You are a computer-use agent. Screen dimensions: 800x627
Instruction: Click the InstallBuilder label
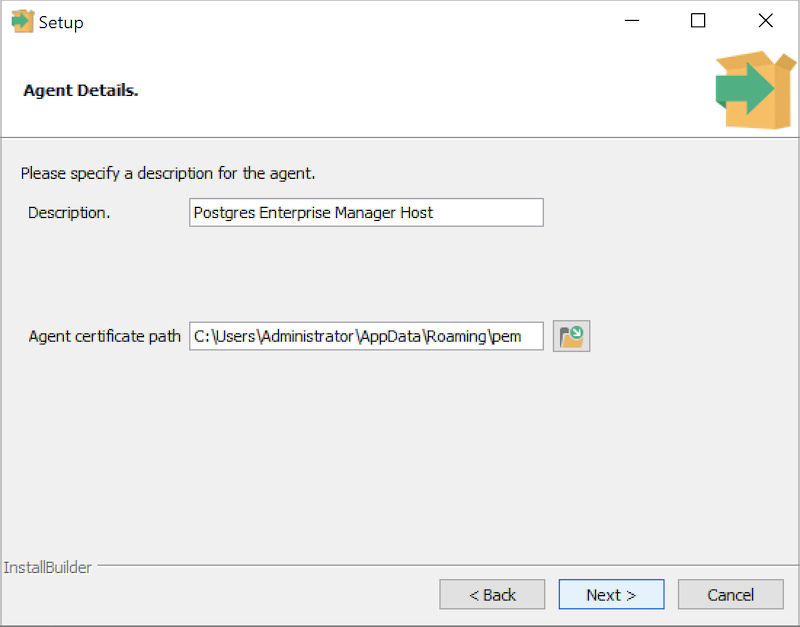[x=47, y=567]
